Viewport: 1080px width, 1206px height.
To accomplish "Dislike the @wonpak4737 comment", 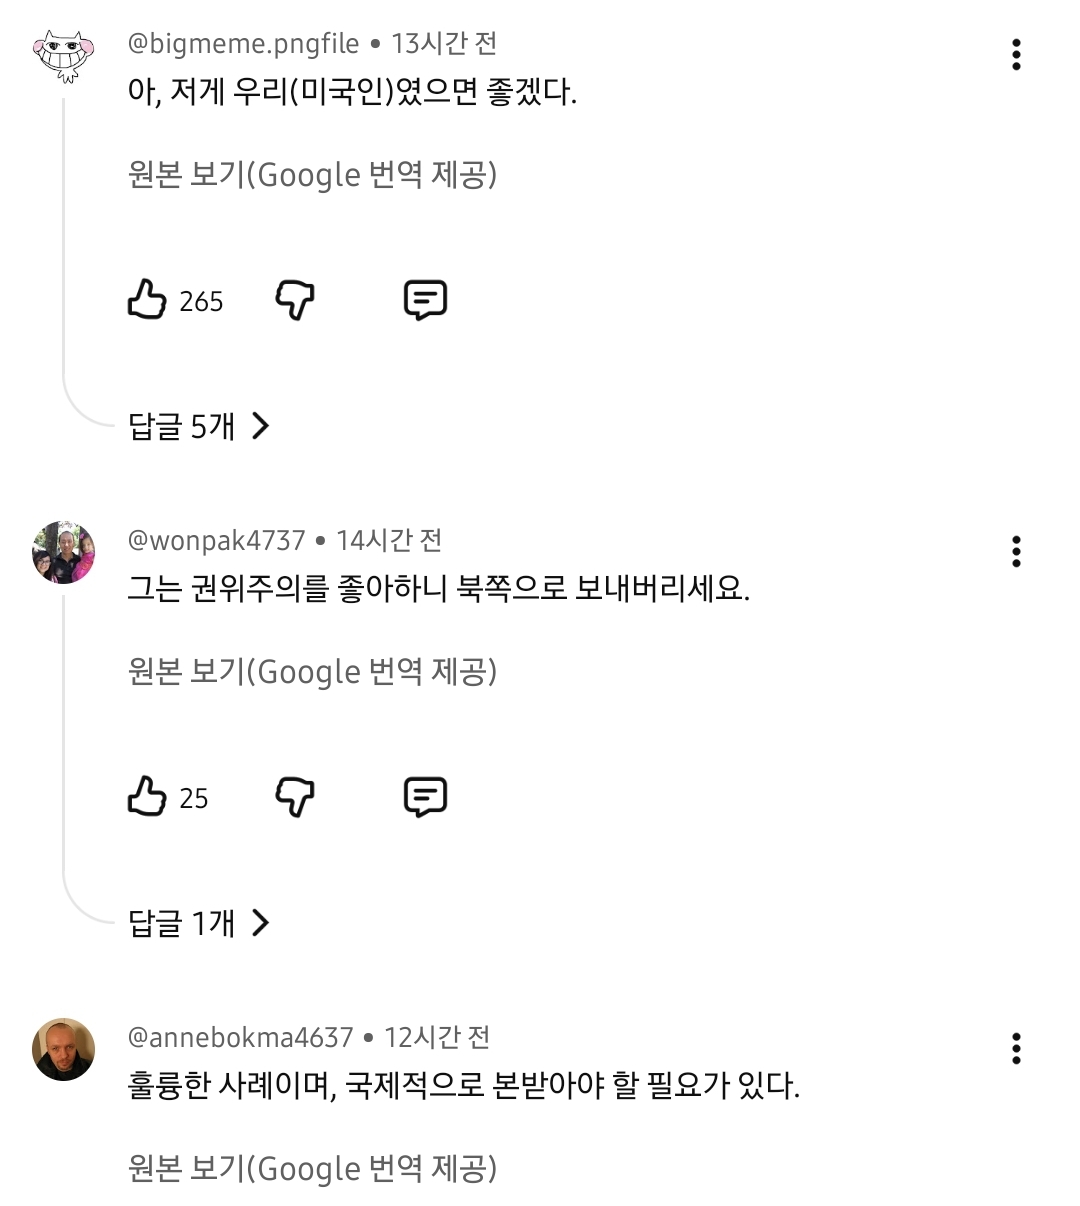I will [295, 797].
